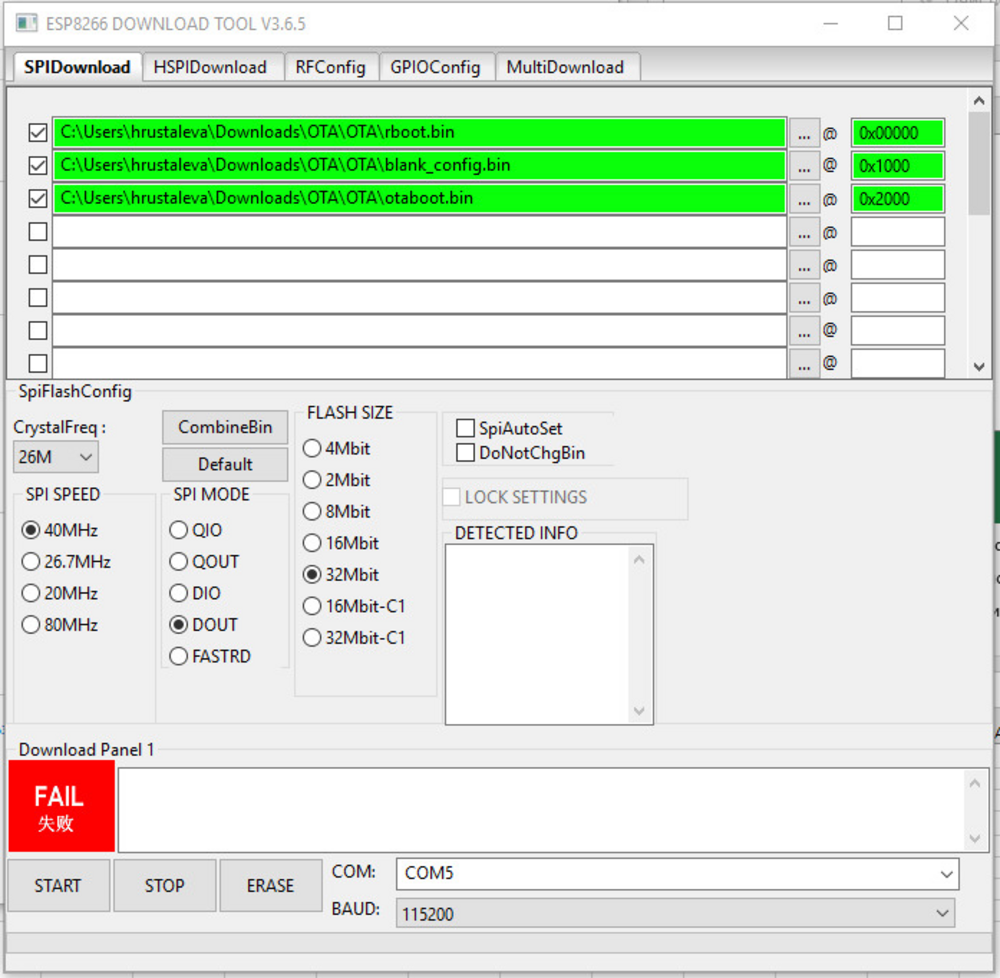Image resolution: width=1000 pixels, height=978 pixels.
Task: Browse for file on blank_config.bin row
Action: coord(804,166)
